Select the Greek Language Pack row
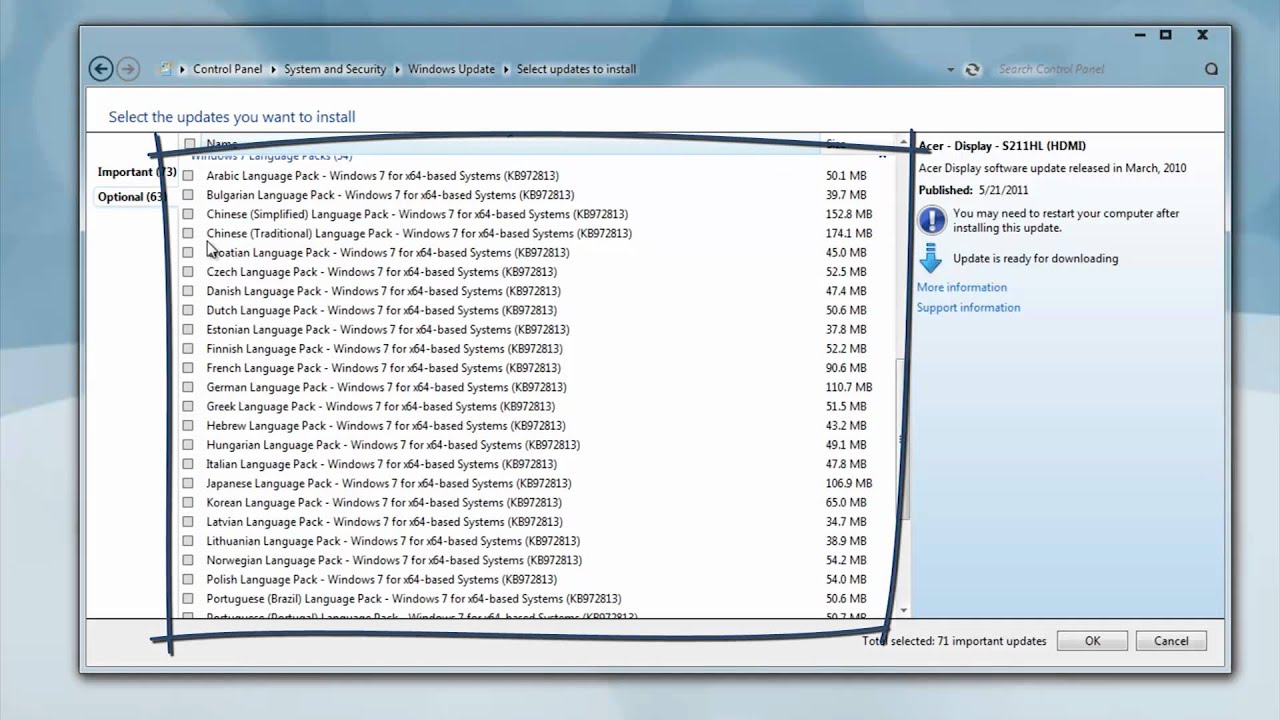This screenshot has height=720, width=1280. point(538,406)
